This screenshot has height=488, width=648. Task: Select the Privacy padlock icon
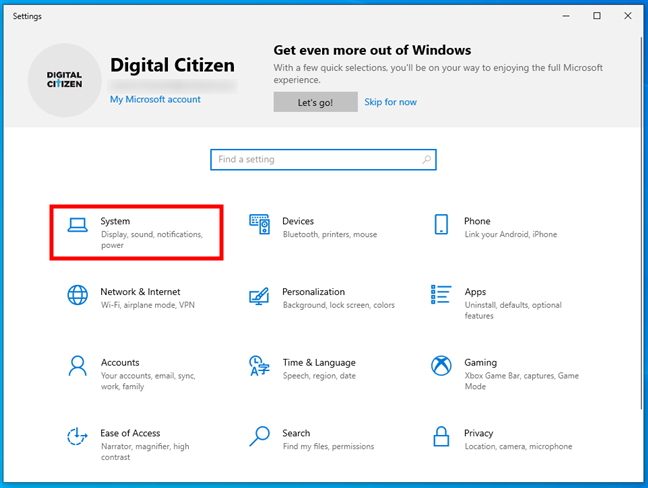[x=441, y=437]
